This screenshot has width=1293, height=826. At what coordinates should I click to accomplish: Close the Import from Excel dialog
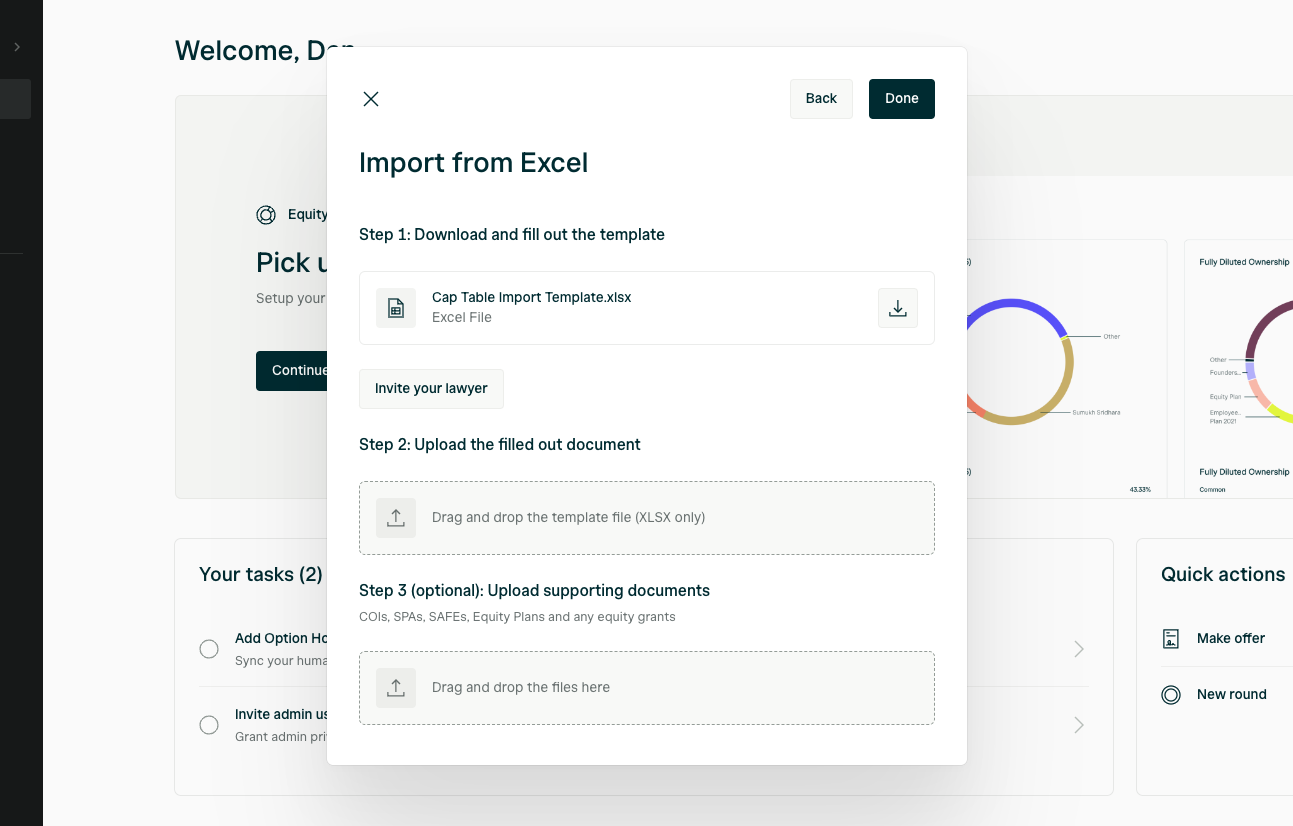(x=371, y=99)
